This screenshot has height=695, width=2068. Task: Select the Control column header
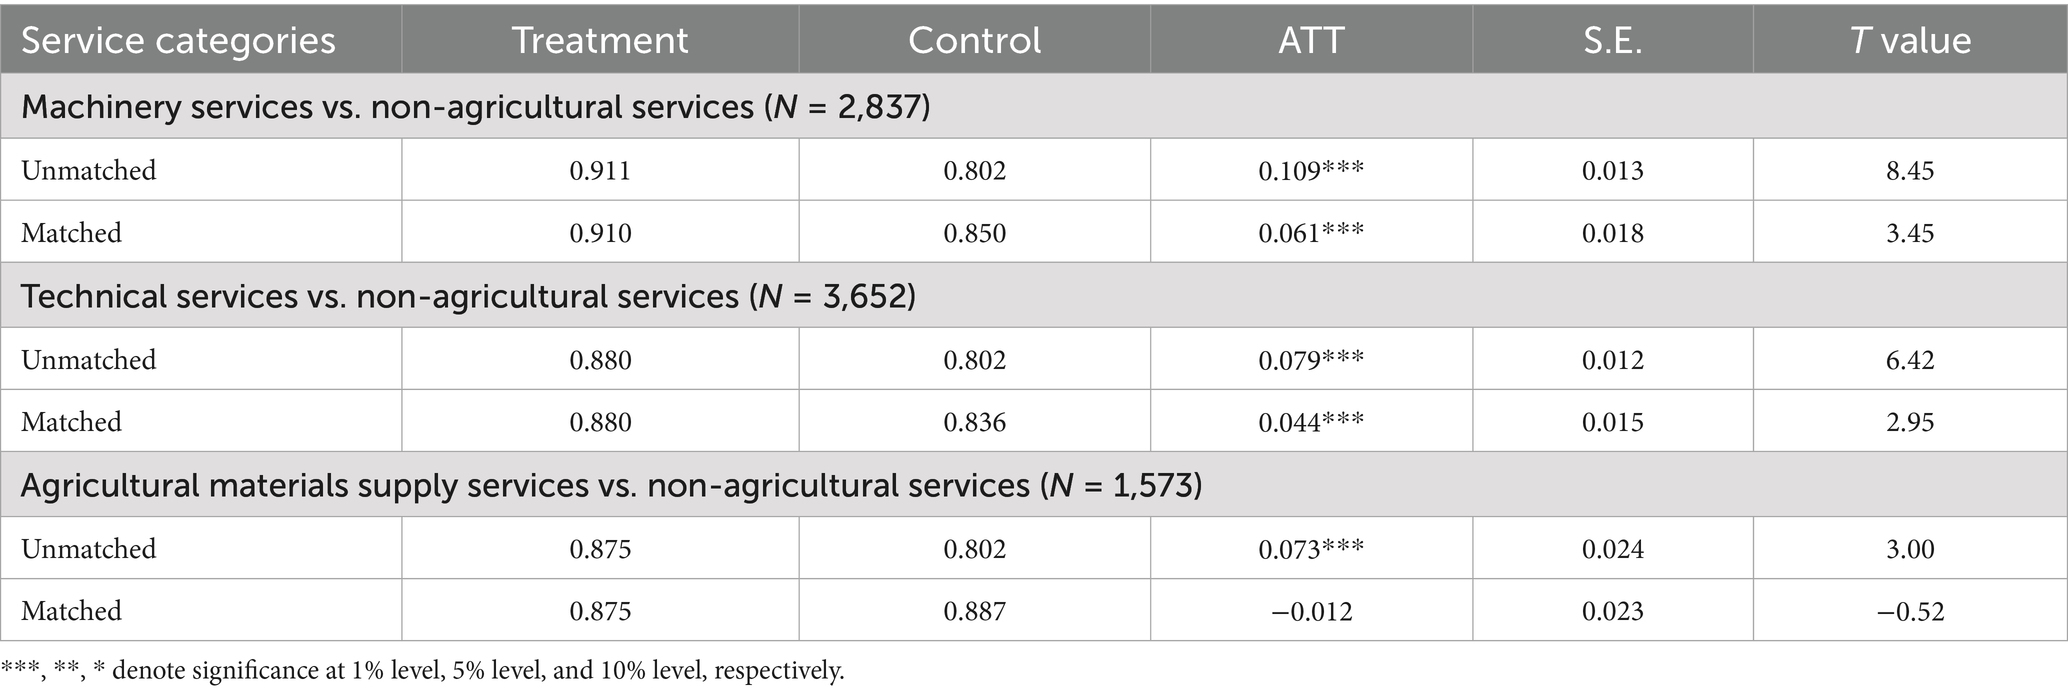(974, 40)
